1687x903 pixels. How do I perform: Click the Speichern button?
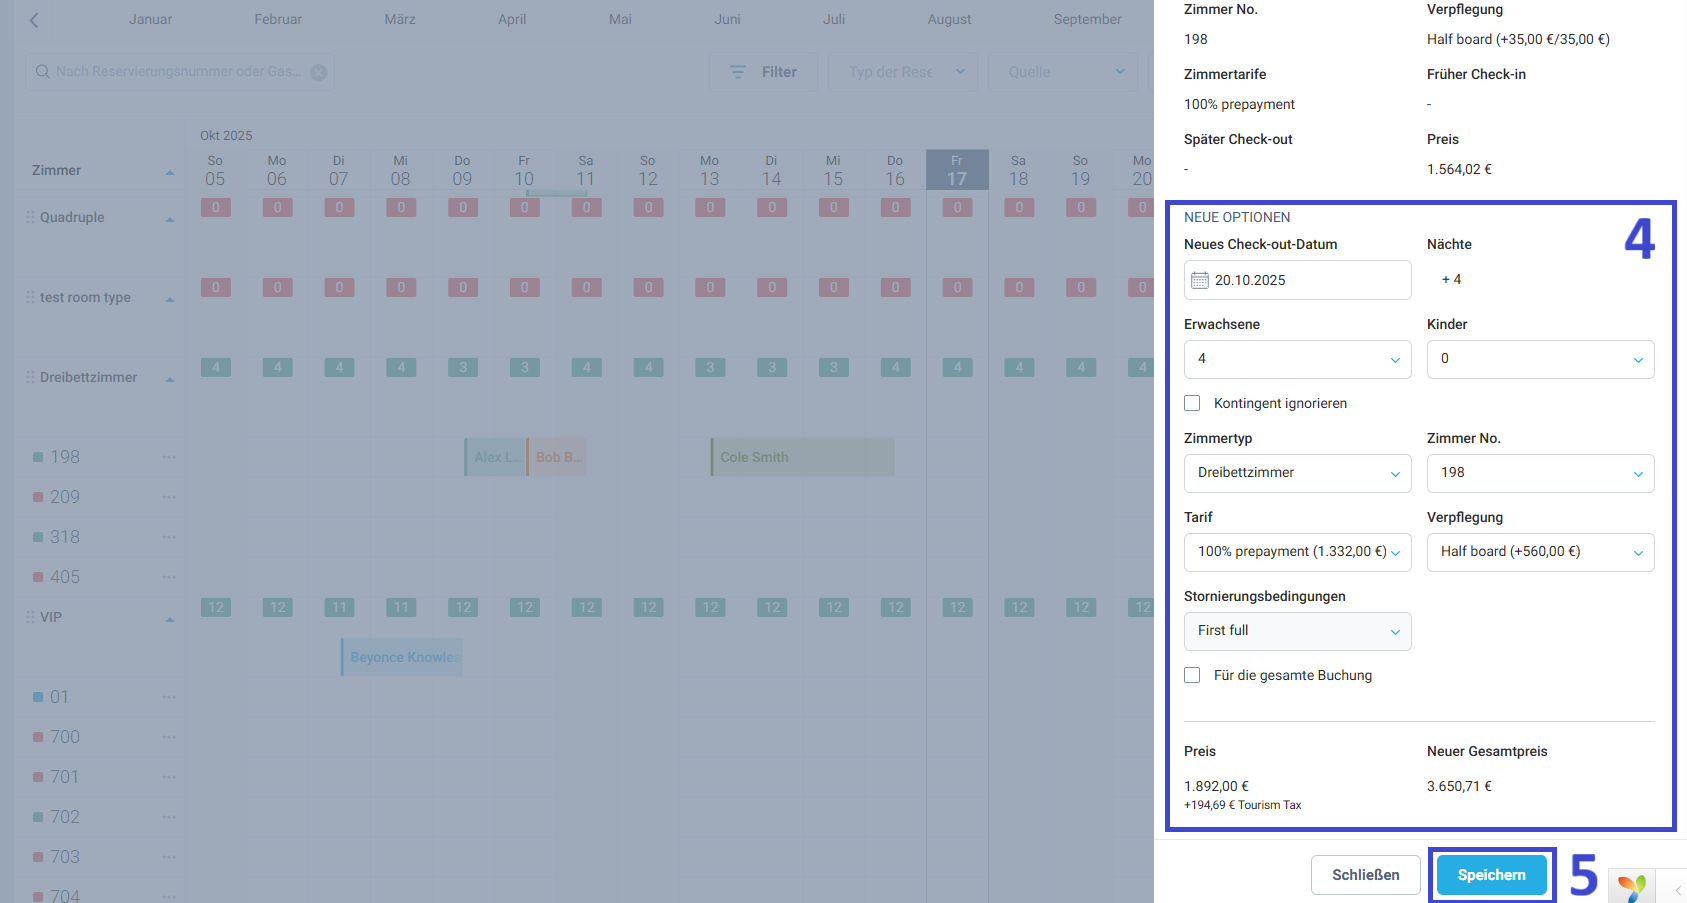pos(1491,874)
